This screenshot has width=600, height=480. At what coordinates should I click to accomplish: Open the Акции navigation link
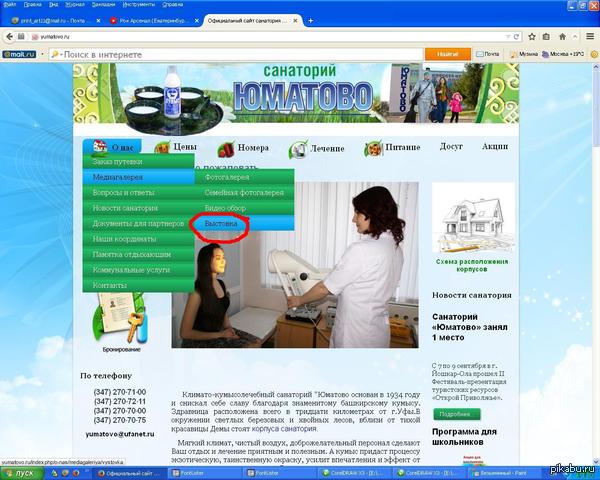pyautogui.click(x=494, y=147)
